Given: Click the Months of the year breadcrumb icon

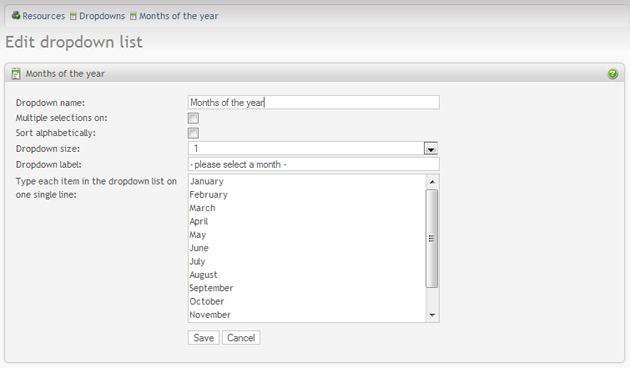Looking at the screenshot, I should tap(133, 16).
